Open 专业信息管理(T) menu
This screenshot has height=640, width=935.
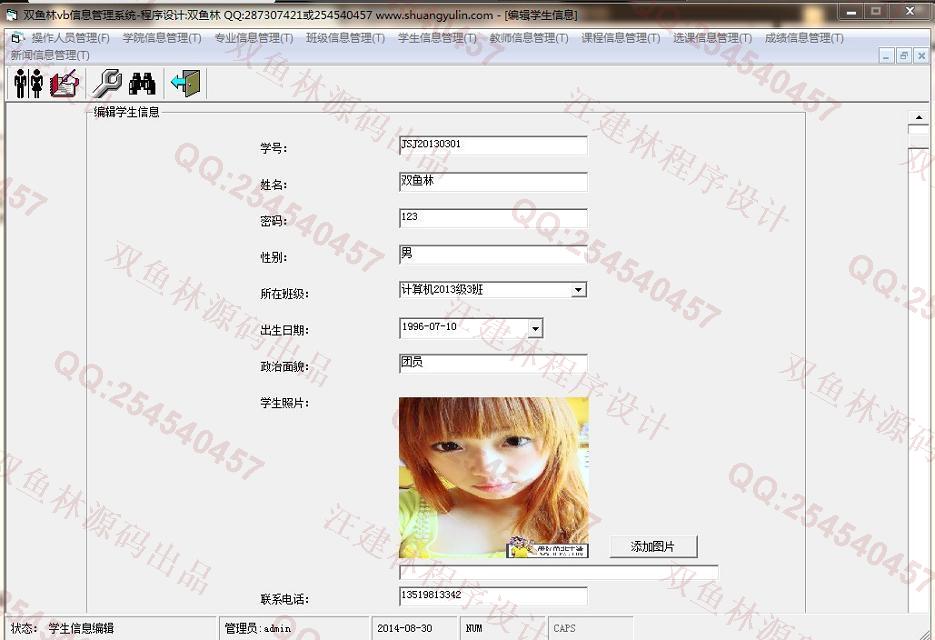254,38
